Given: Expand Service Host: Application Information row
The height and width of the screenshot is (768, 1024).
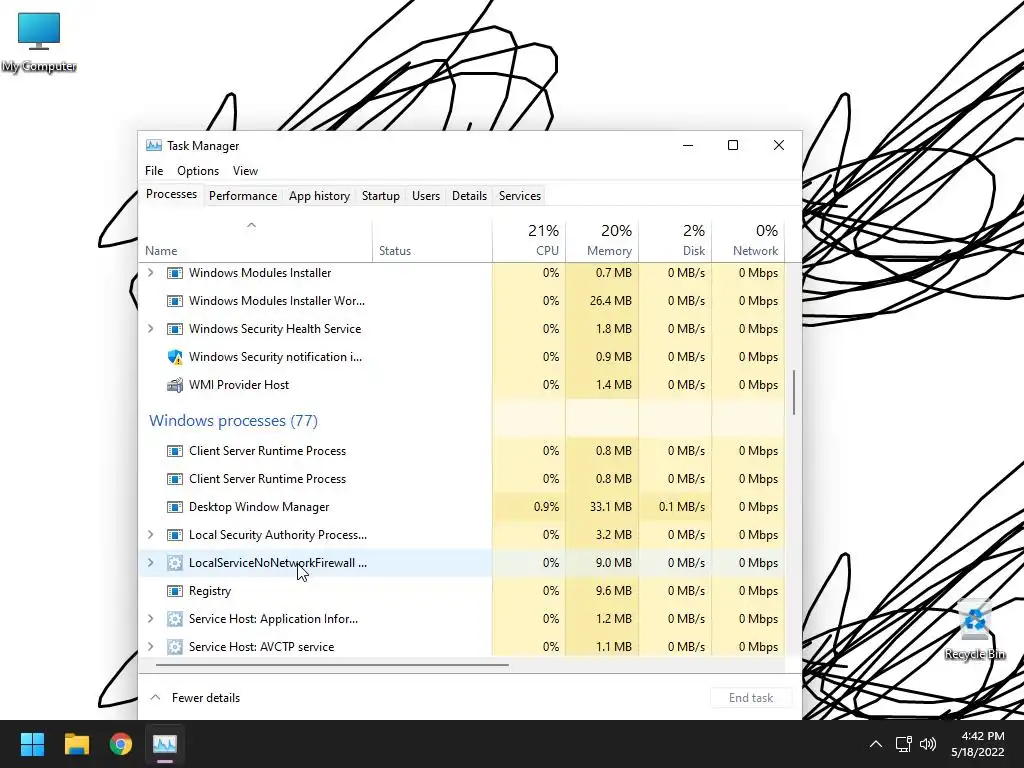Looking at the screenshot, I should [151, 619].
